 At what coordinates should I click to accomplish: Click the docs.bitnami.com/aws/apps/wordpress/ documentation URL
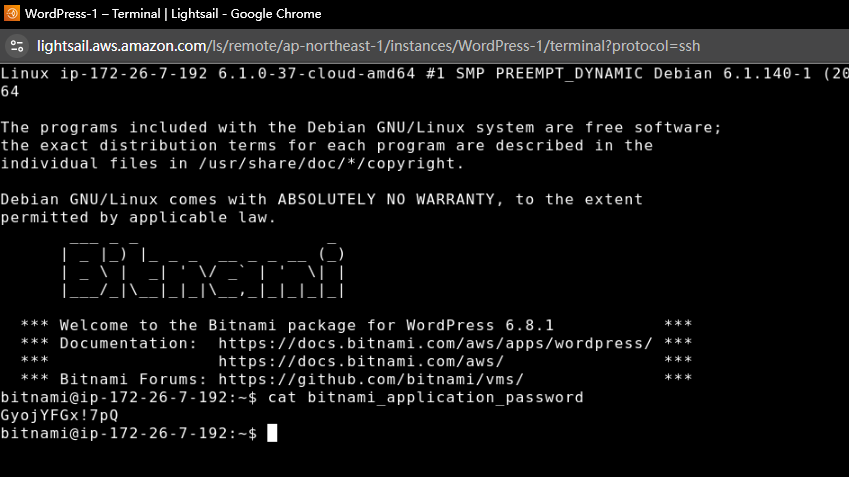[x=435, y=343]
